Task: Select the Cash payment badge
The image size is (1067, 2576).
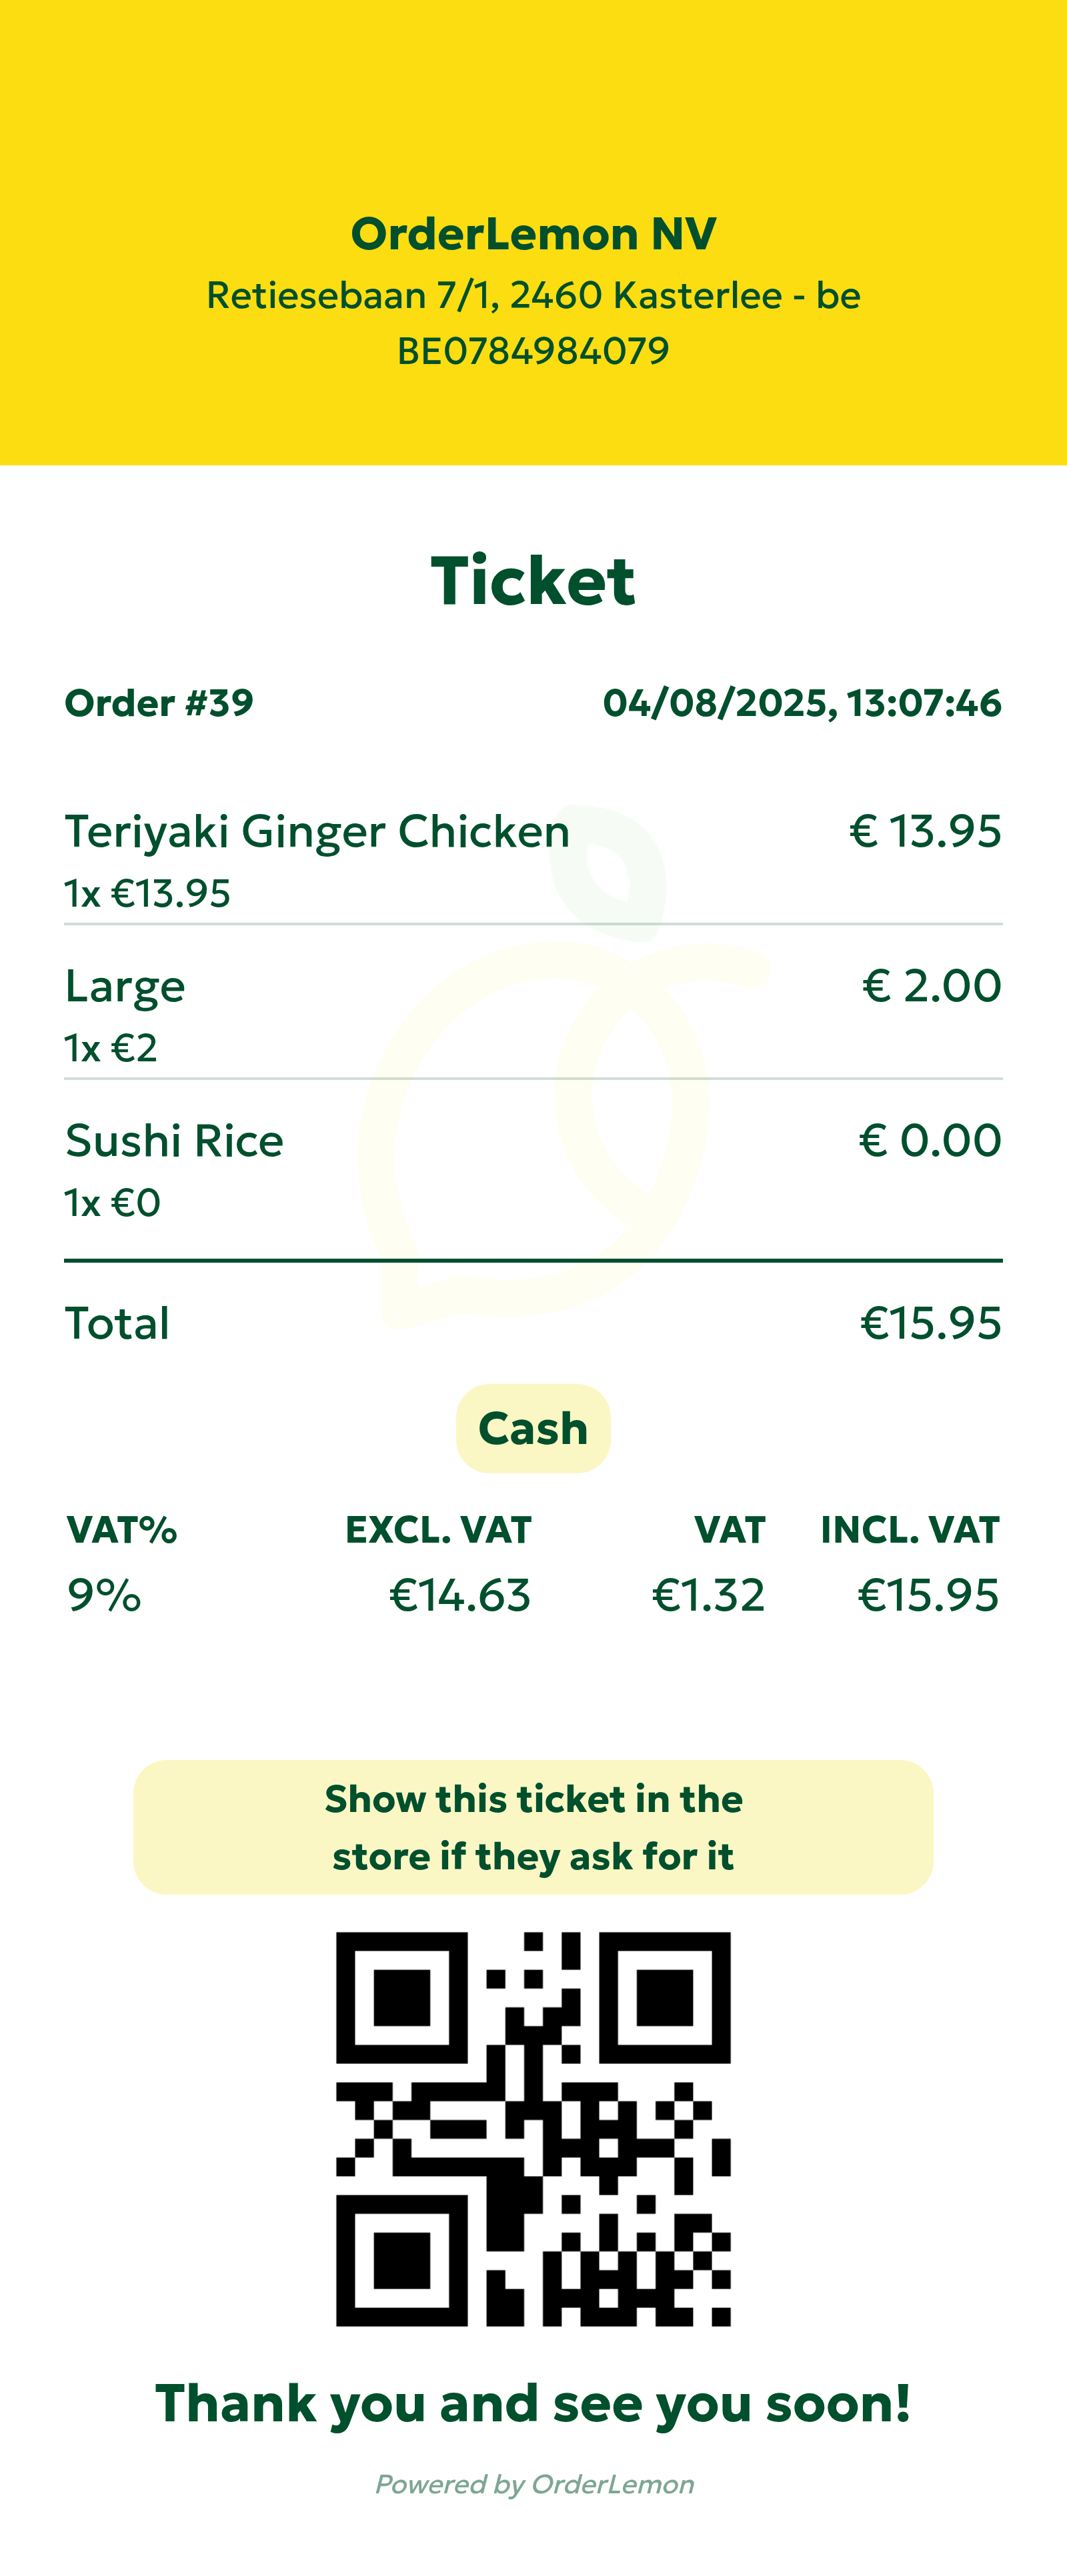Action: [533, 1428]
